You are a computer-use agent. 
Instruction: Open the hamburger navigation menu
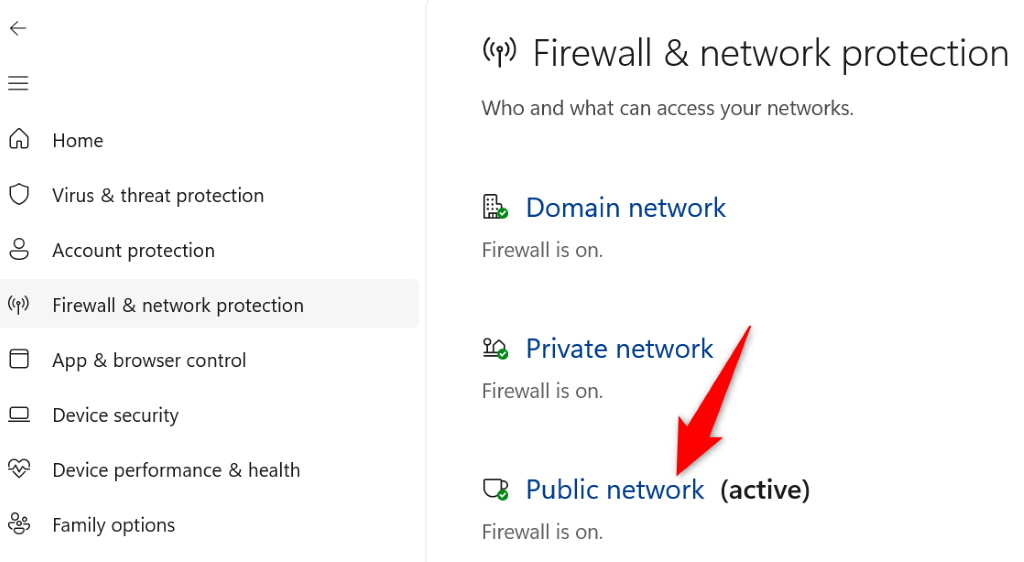[x=18, y=84]
